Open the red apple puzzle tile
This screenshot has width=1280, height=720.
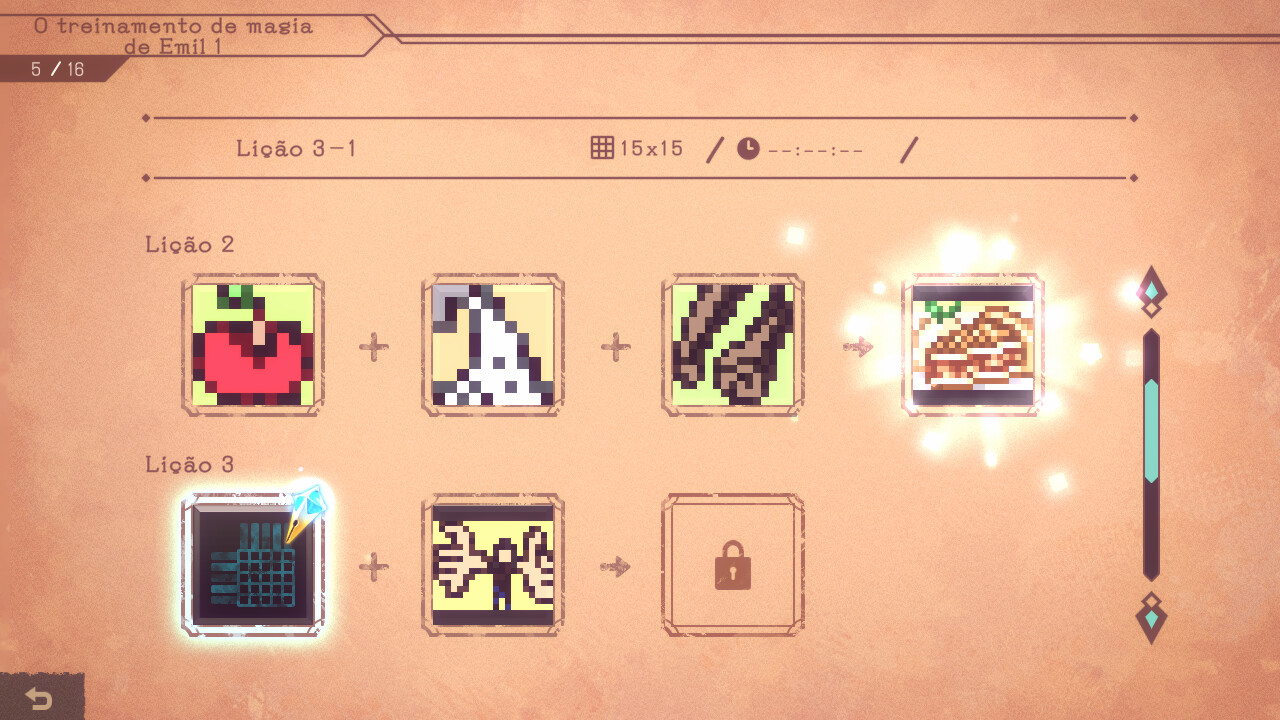click(253, 345)
